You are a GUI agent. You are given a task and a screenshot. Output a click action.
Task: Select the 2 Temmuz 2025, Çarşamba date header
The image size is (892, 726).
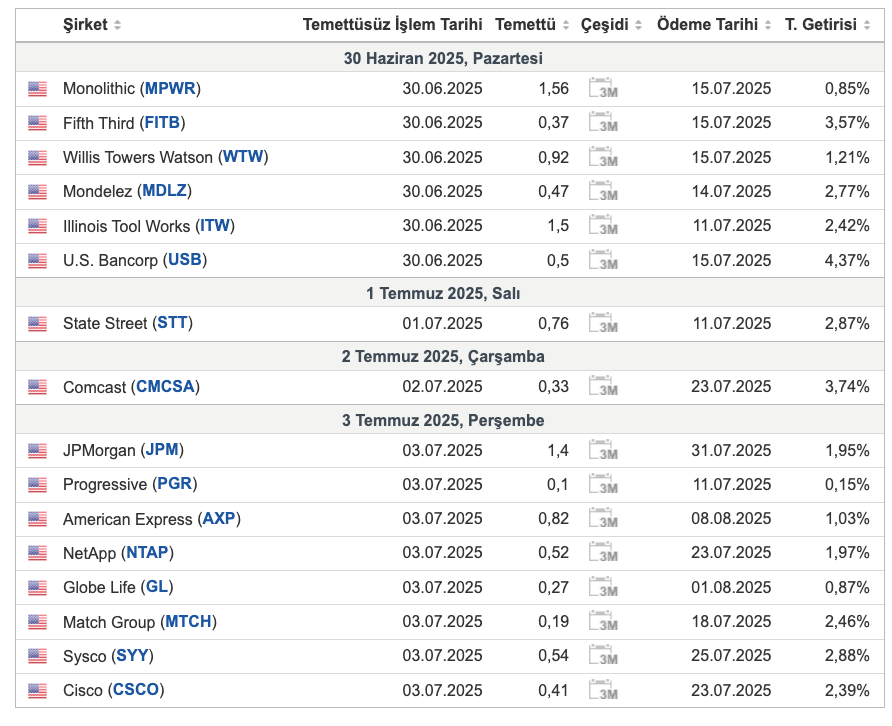point(443,356)
